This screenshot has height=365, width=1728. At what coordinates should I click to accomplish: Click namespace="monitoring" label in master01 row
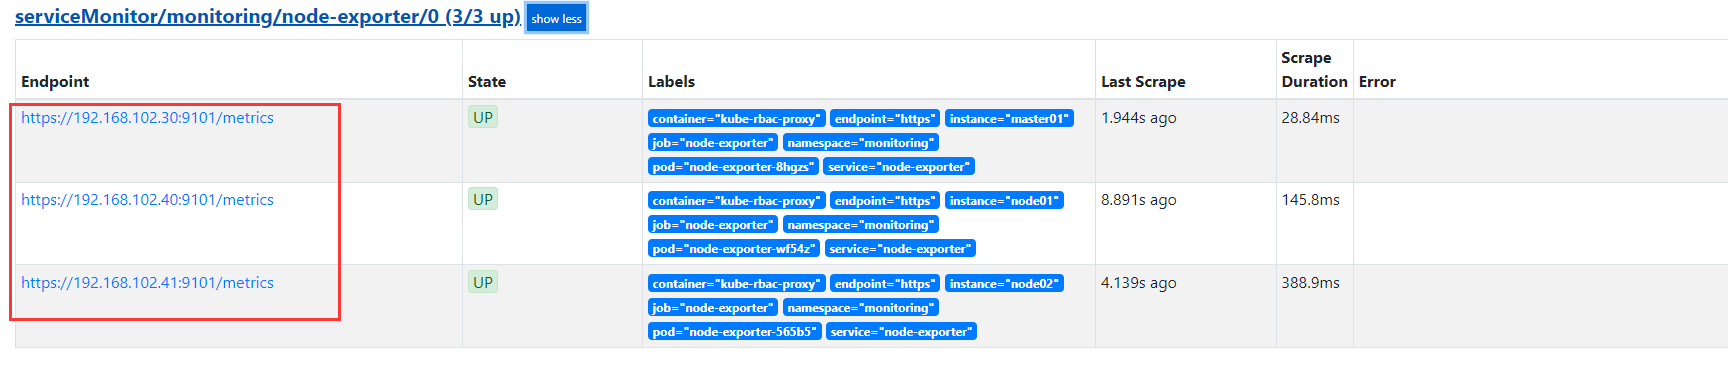click(860, 143)
